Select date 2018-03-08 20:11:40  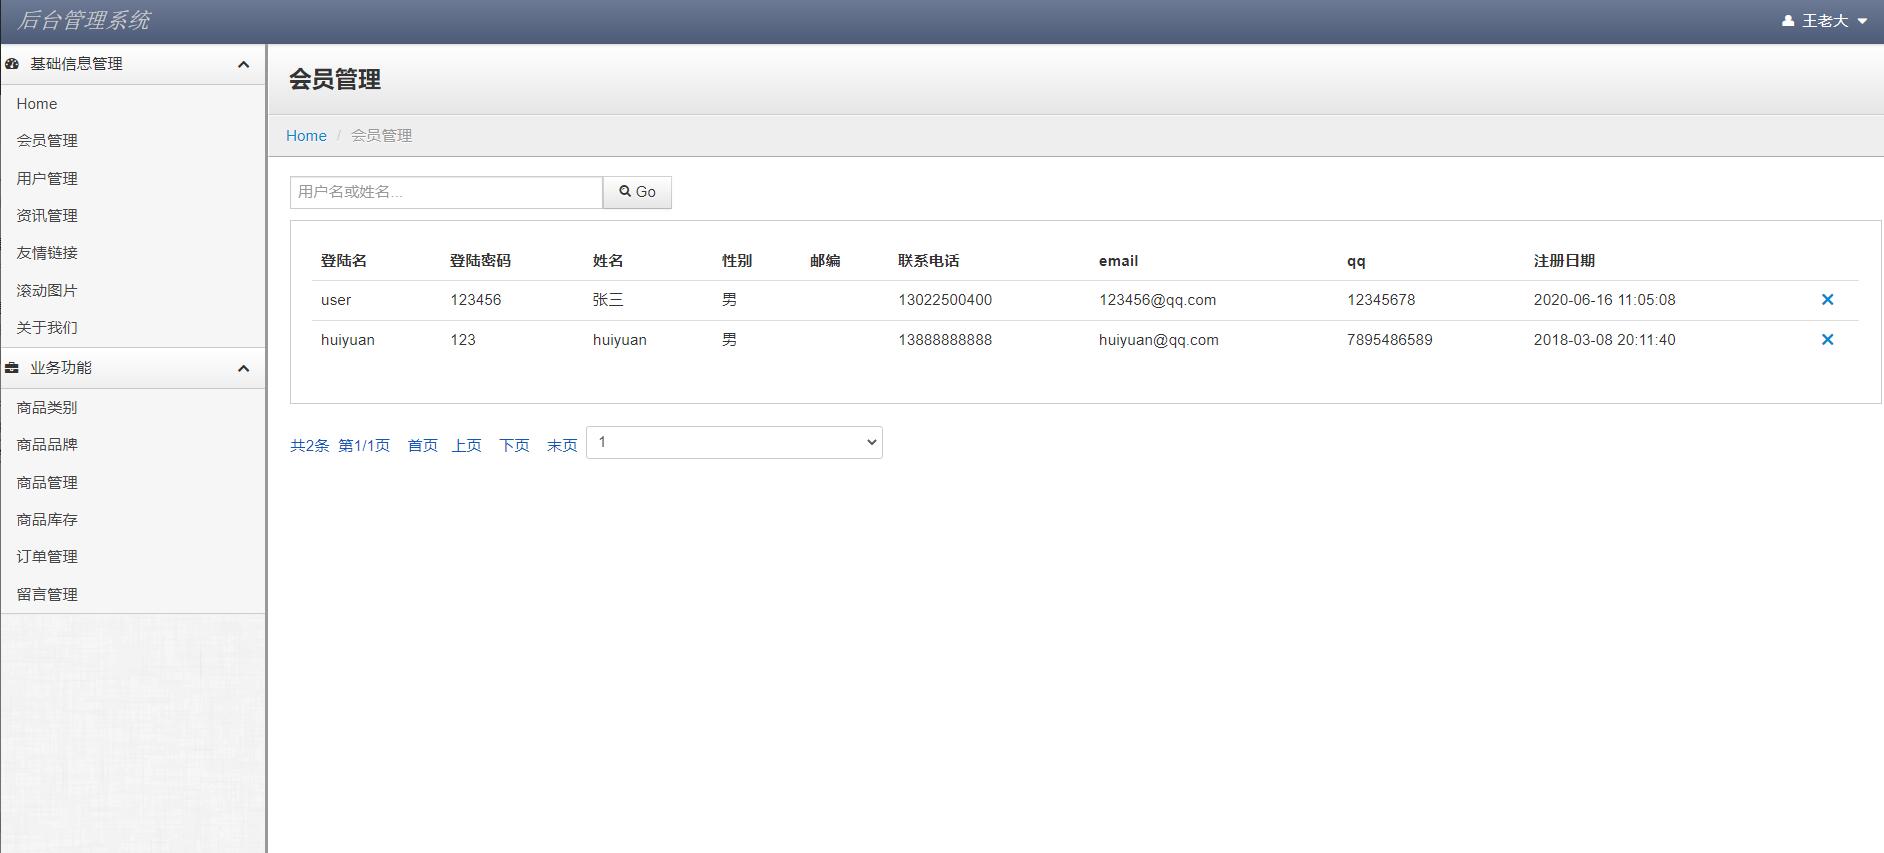(x=1605, y=340)
